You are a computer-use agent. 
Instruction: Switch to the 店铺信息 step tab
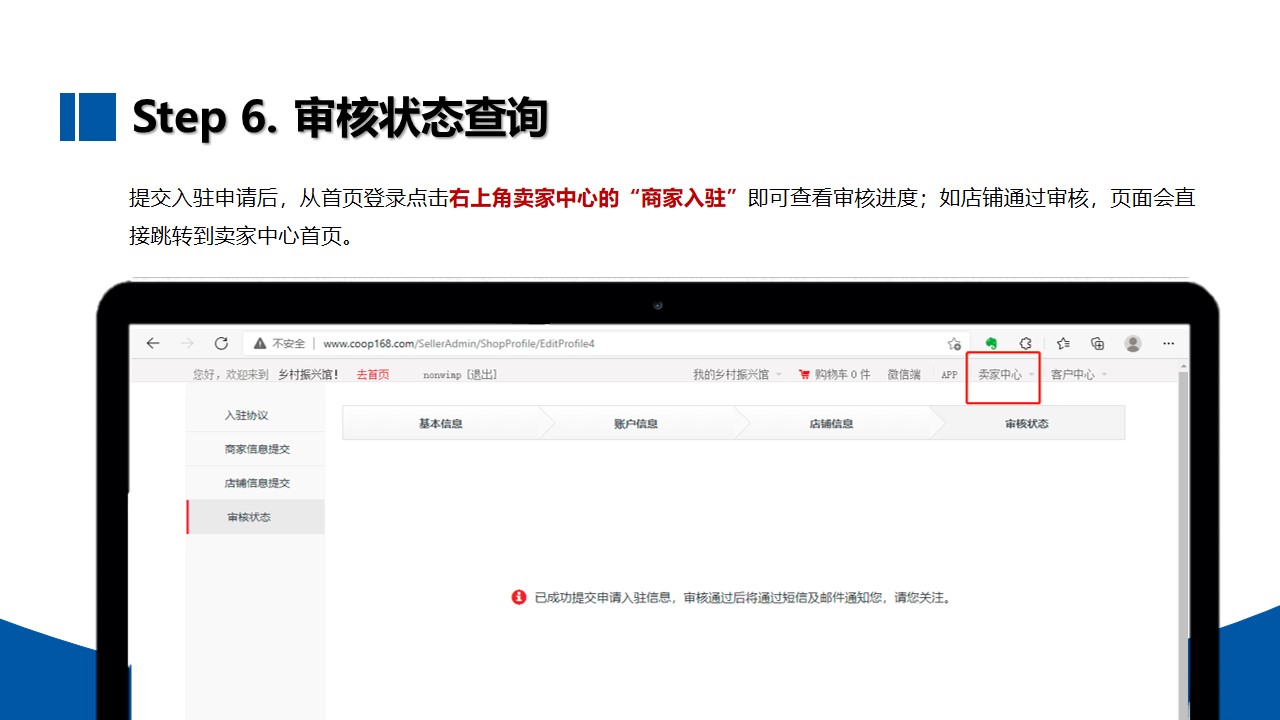831,423
